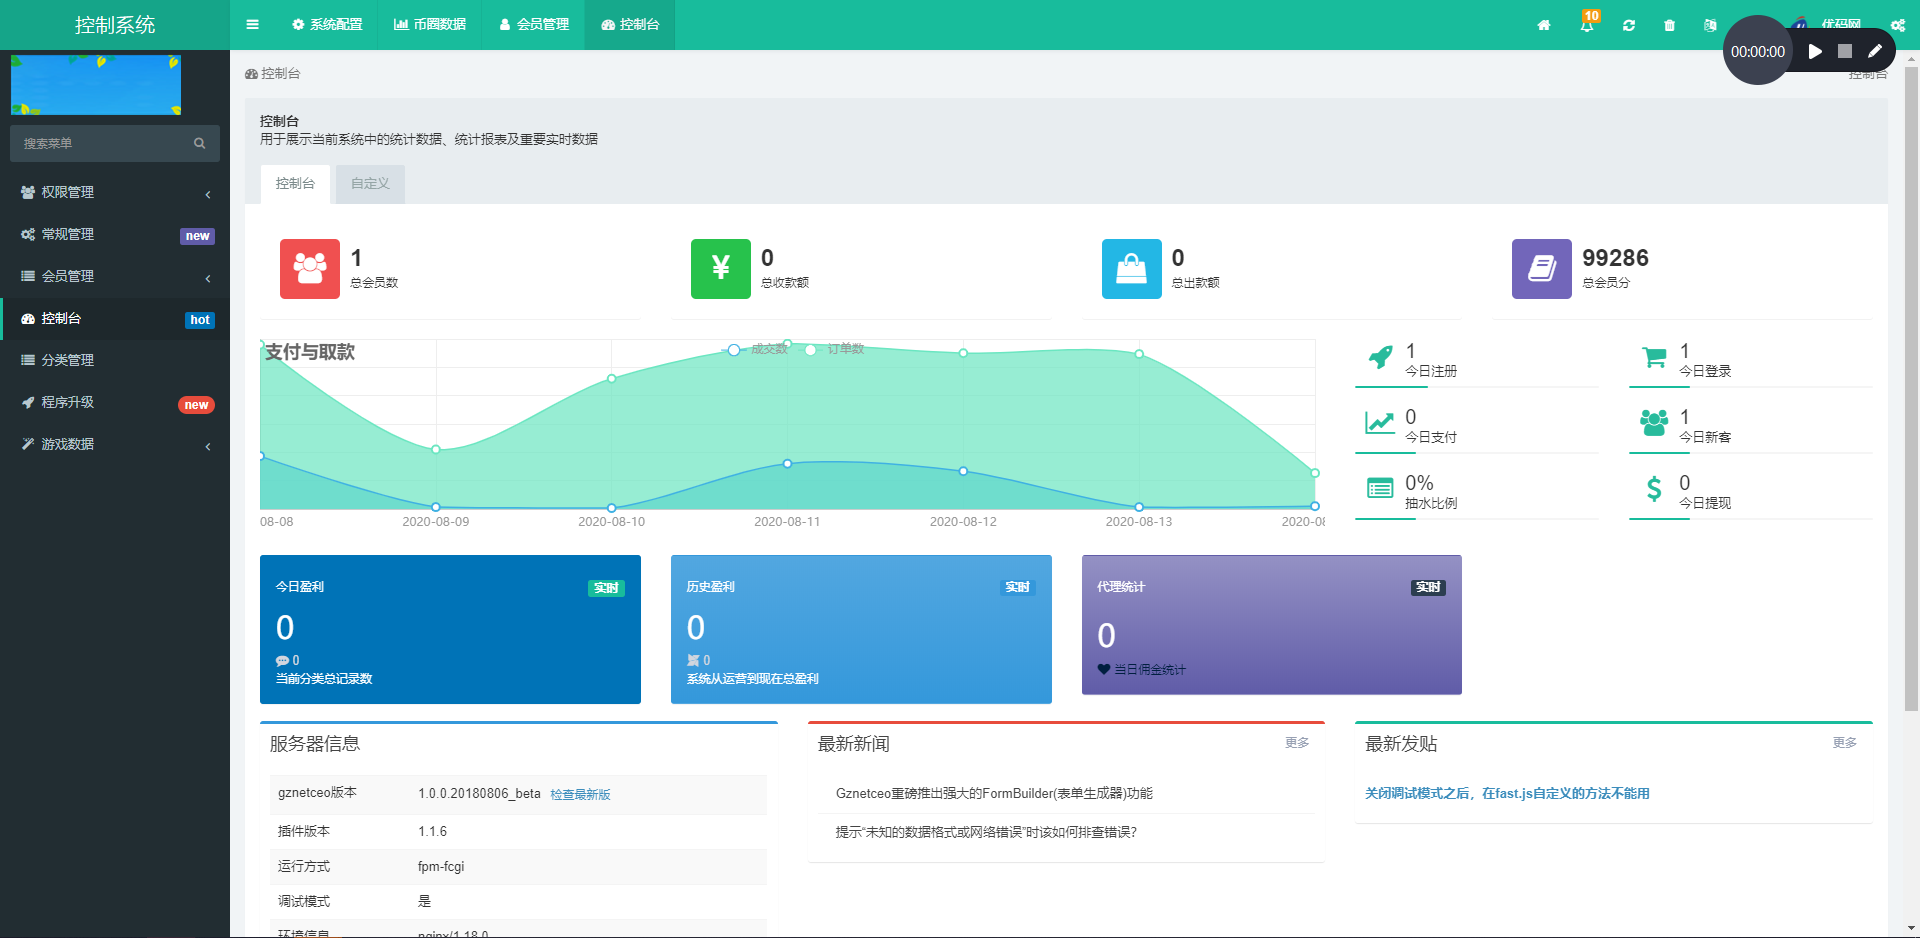Screen dimensions: 1920x938
Task: Open the home icon in the top bar
Action: coord(1544,25)
